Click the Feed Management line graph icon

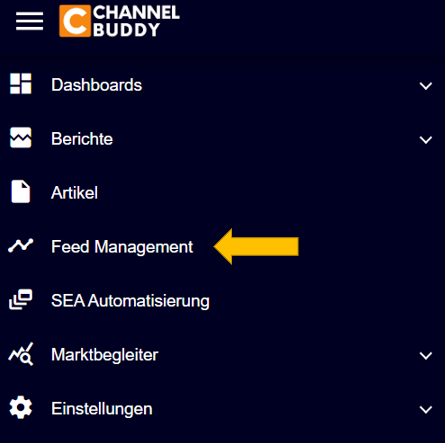(x=21, y=245)
